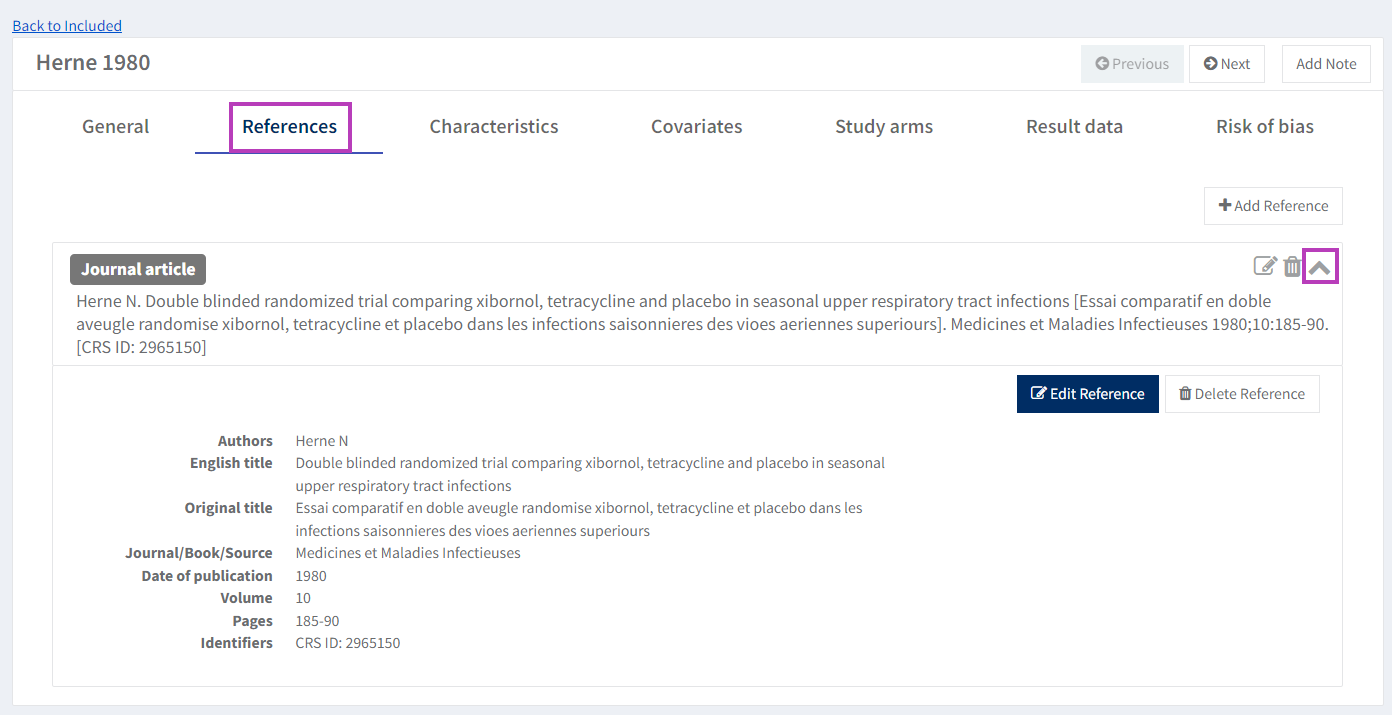
Task: Open the Covariates tab
Action: pyautogui.click(x=696, y=127)
